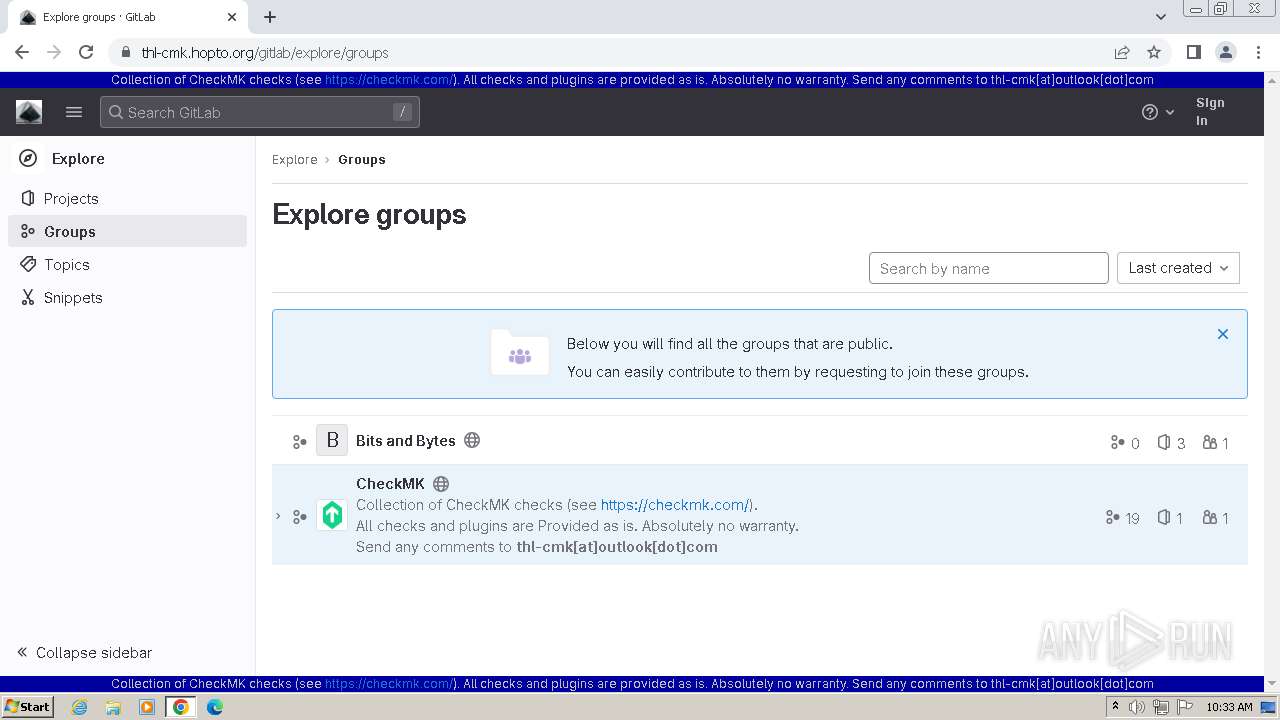The width and height of the screenshot is (1280, 720).
Task: Click the Projects sidebar icon
Action: click(28, 198)
